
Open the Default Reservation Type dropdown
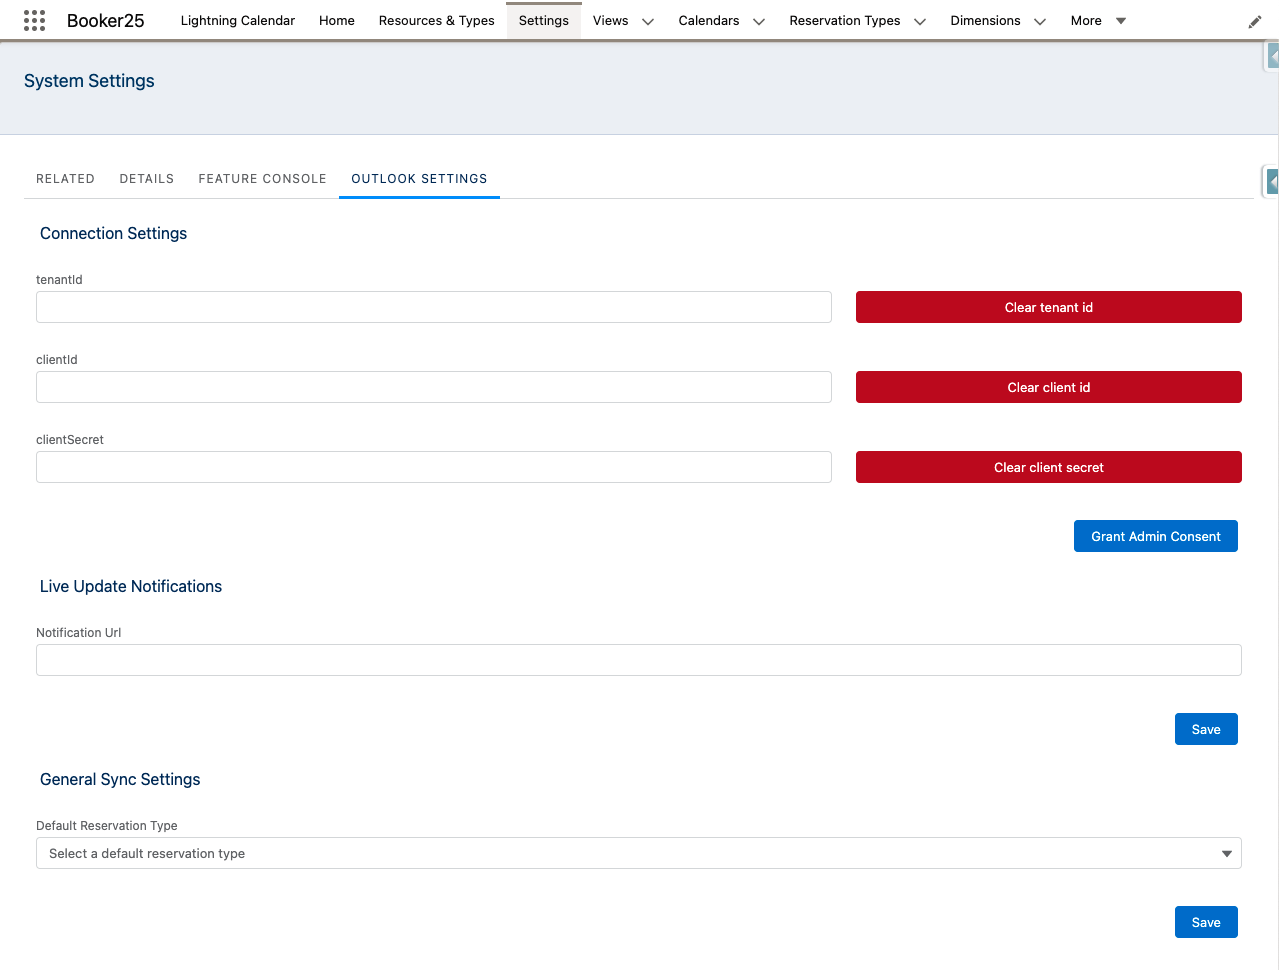[638, 853]
